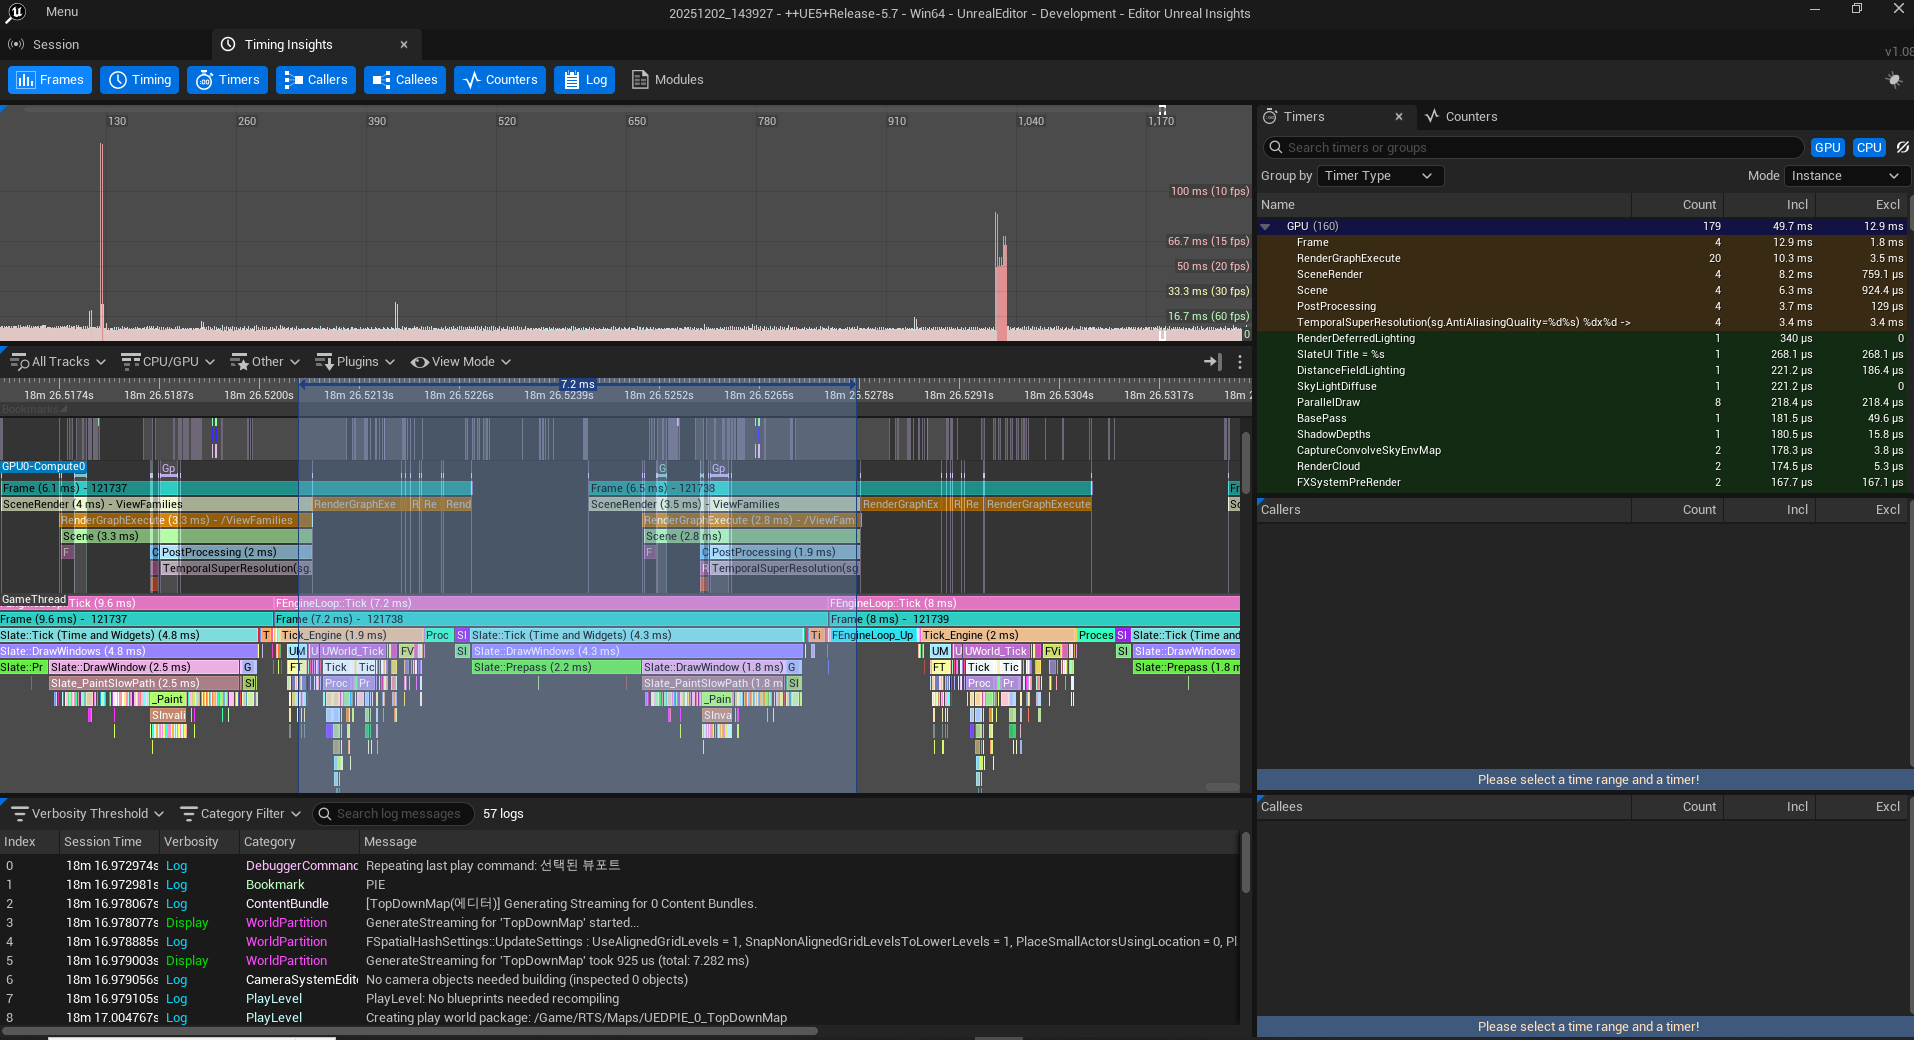The height and width of the screenshot is (1040, 1914).
Task: Select the SceneRender timer row
Action: point(1582,275)
